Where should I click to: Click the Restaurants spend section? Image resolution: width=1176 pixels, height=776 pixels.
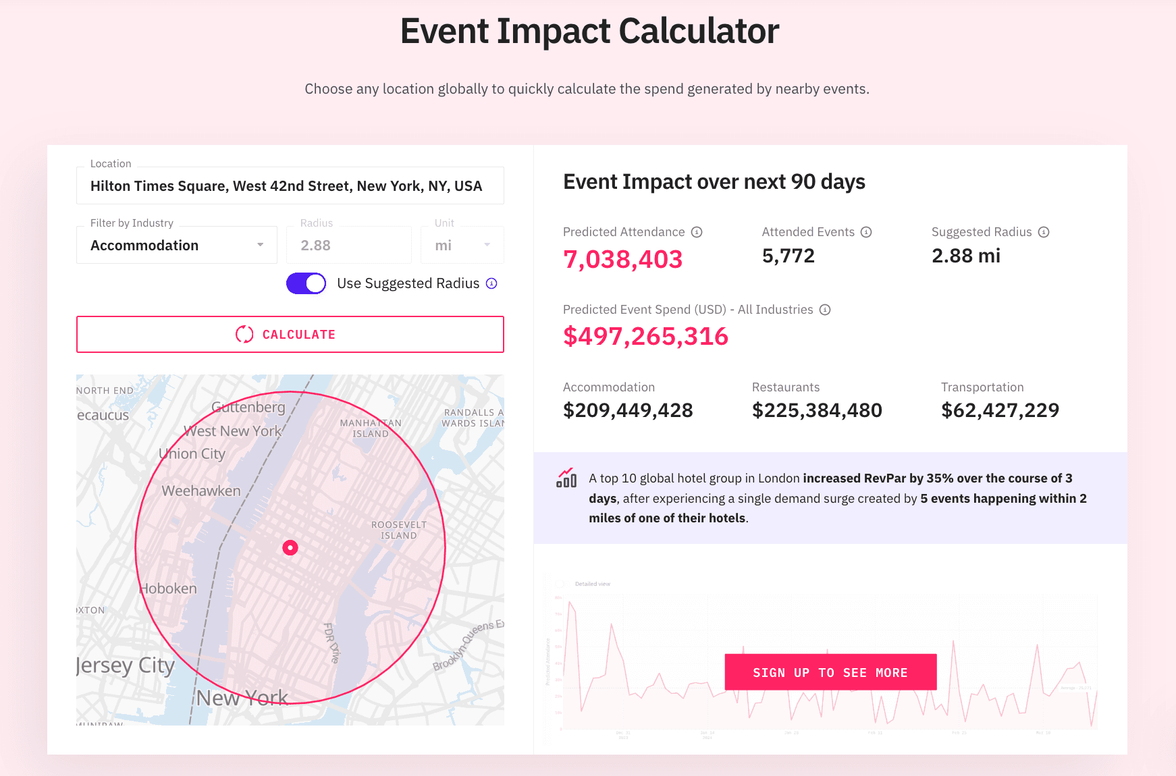coord(817,409)
